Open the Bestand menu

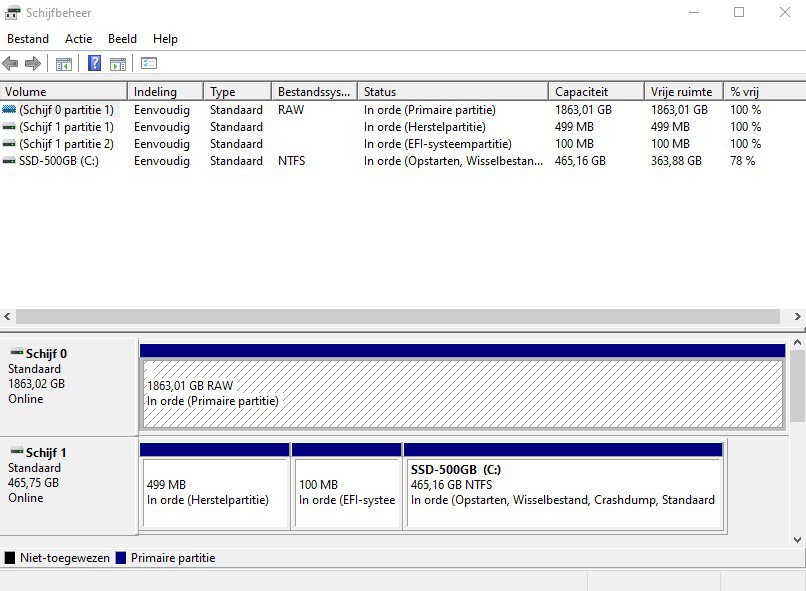(x=28, y=39)
